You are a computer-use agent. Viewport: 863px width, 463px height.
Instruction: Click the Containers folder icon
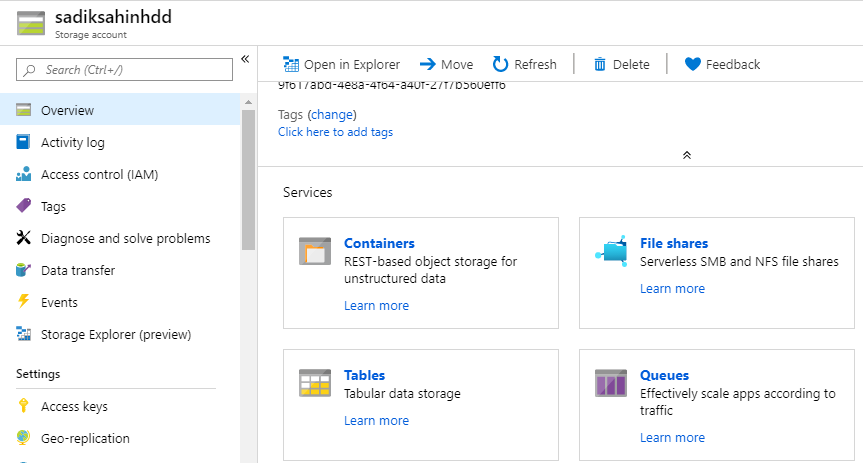(x=315, y=251)
